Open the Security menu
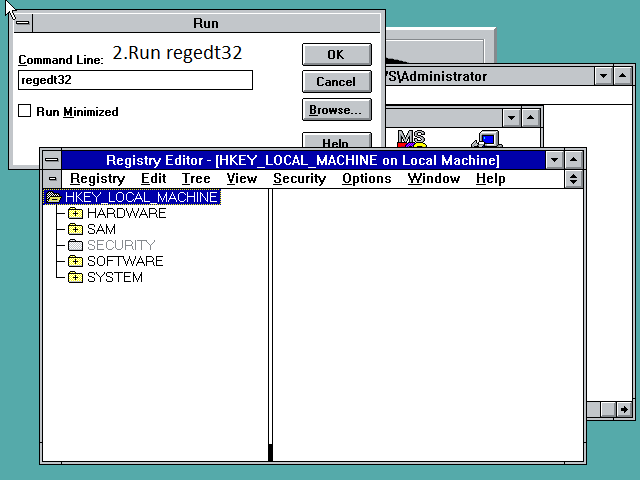640x480 pixels. click(x=300, y=179)
